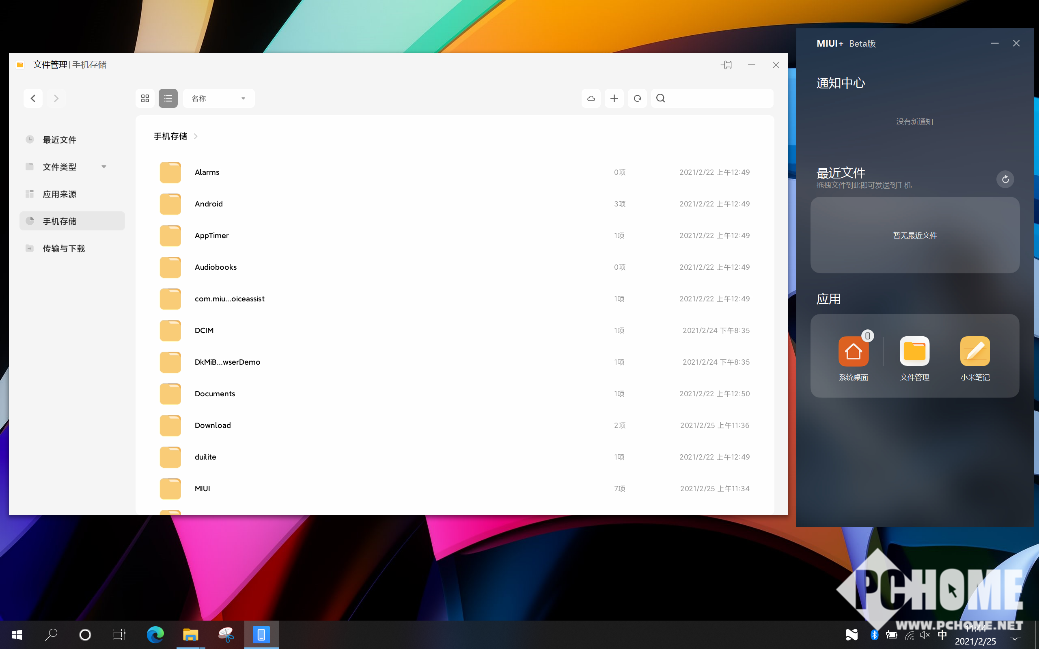Open the Windows Start menu
Viewport: 1039px width, 649px height.
(17, 635)
